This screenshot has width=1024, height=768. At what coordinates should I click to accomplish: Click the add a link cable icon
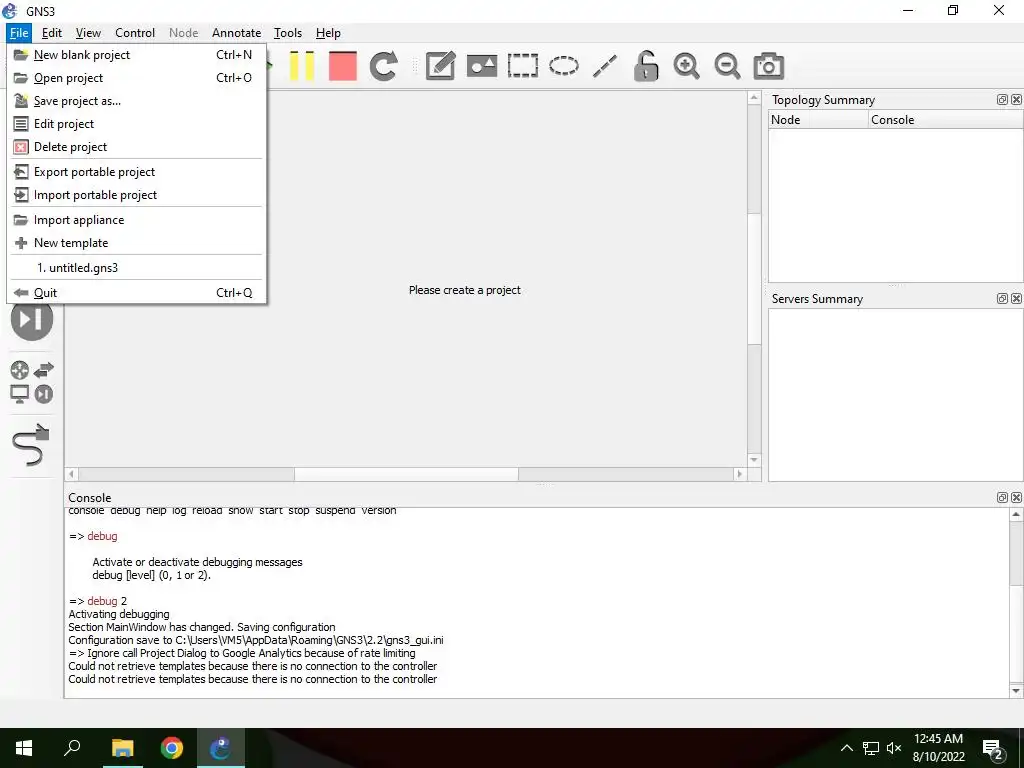pos(31,445)
